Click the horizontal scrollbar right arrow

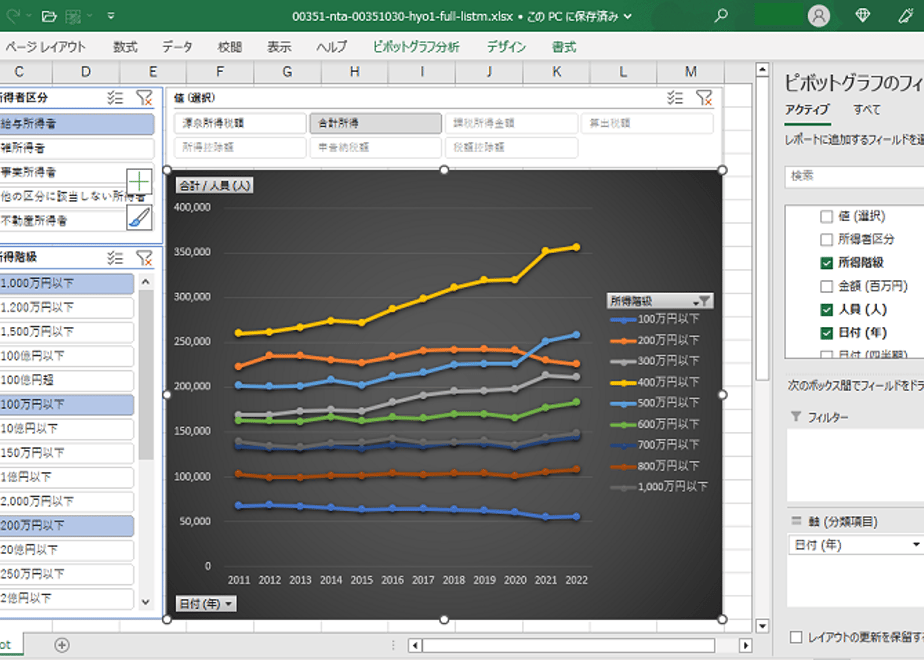tap(745, 645)
